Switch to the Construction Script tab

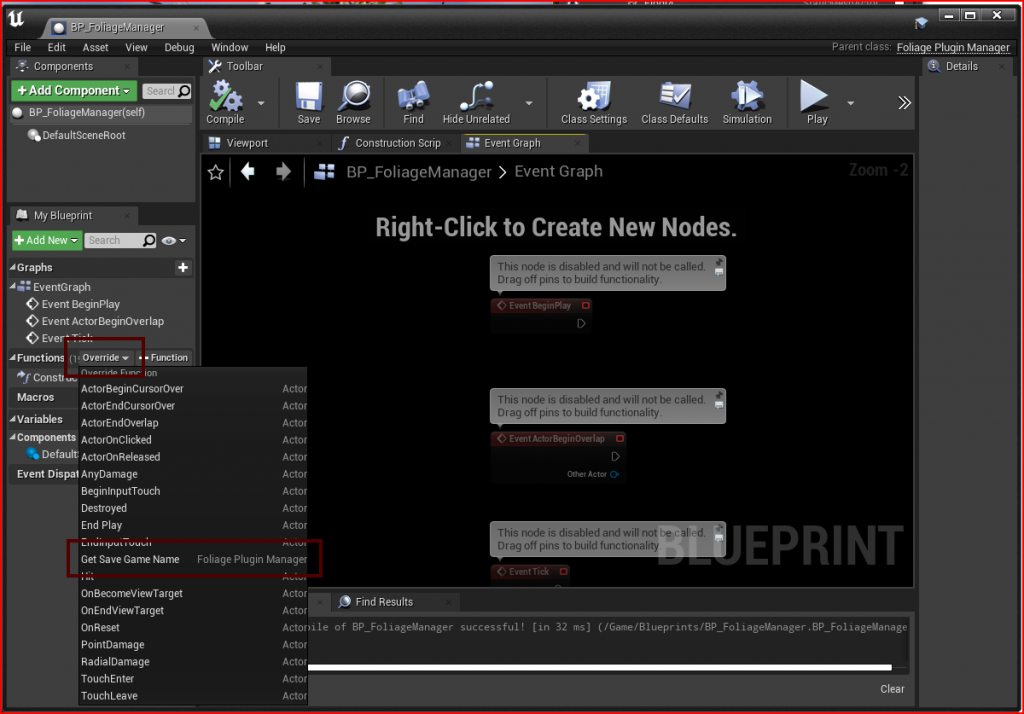pos(398,143)
